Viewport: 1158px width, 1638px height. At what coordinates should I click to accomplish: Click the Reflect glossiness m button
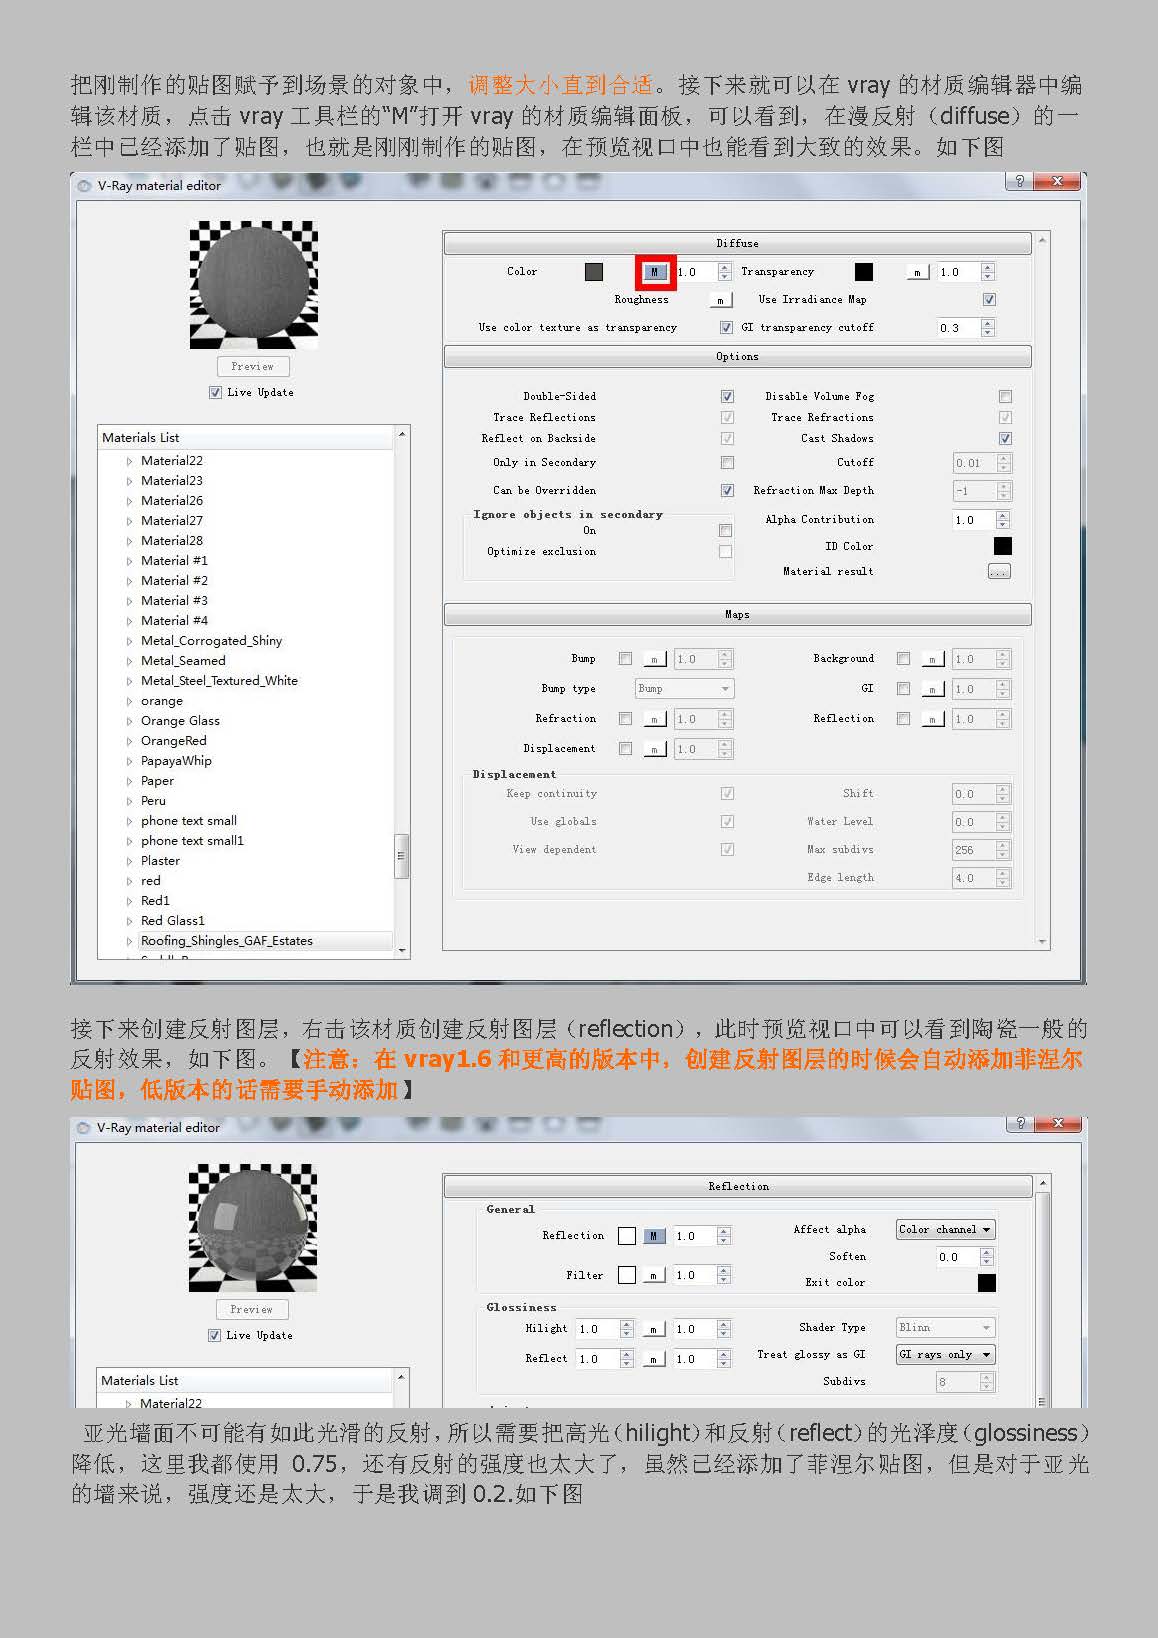click(x=654, y=1359)
